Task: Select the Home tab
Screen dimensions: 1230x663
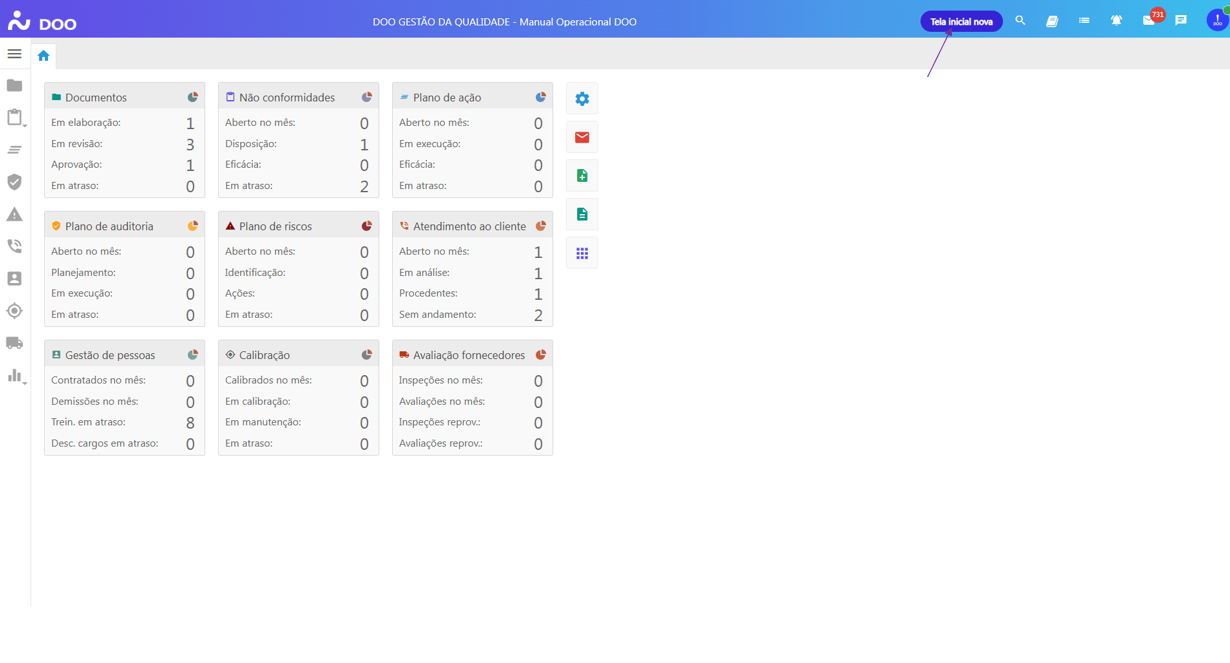Action: tap(43, 56)
